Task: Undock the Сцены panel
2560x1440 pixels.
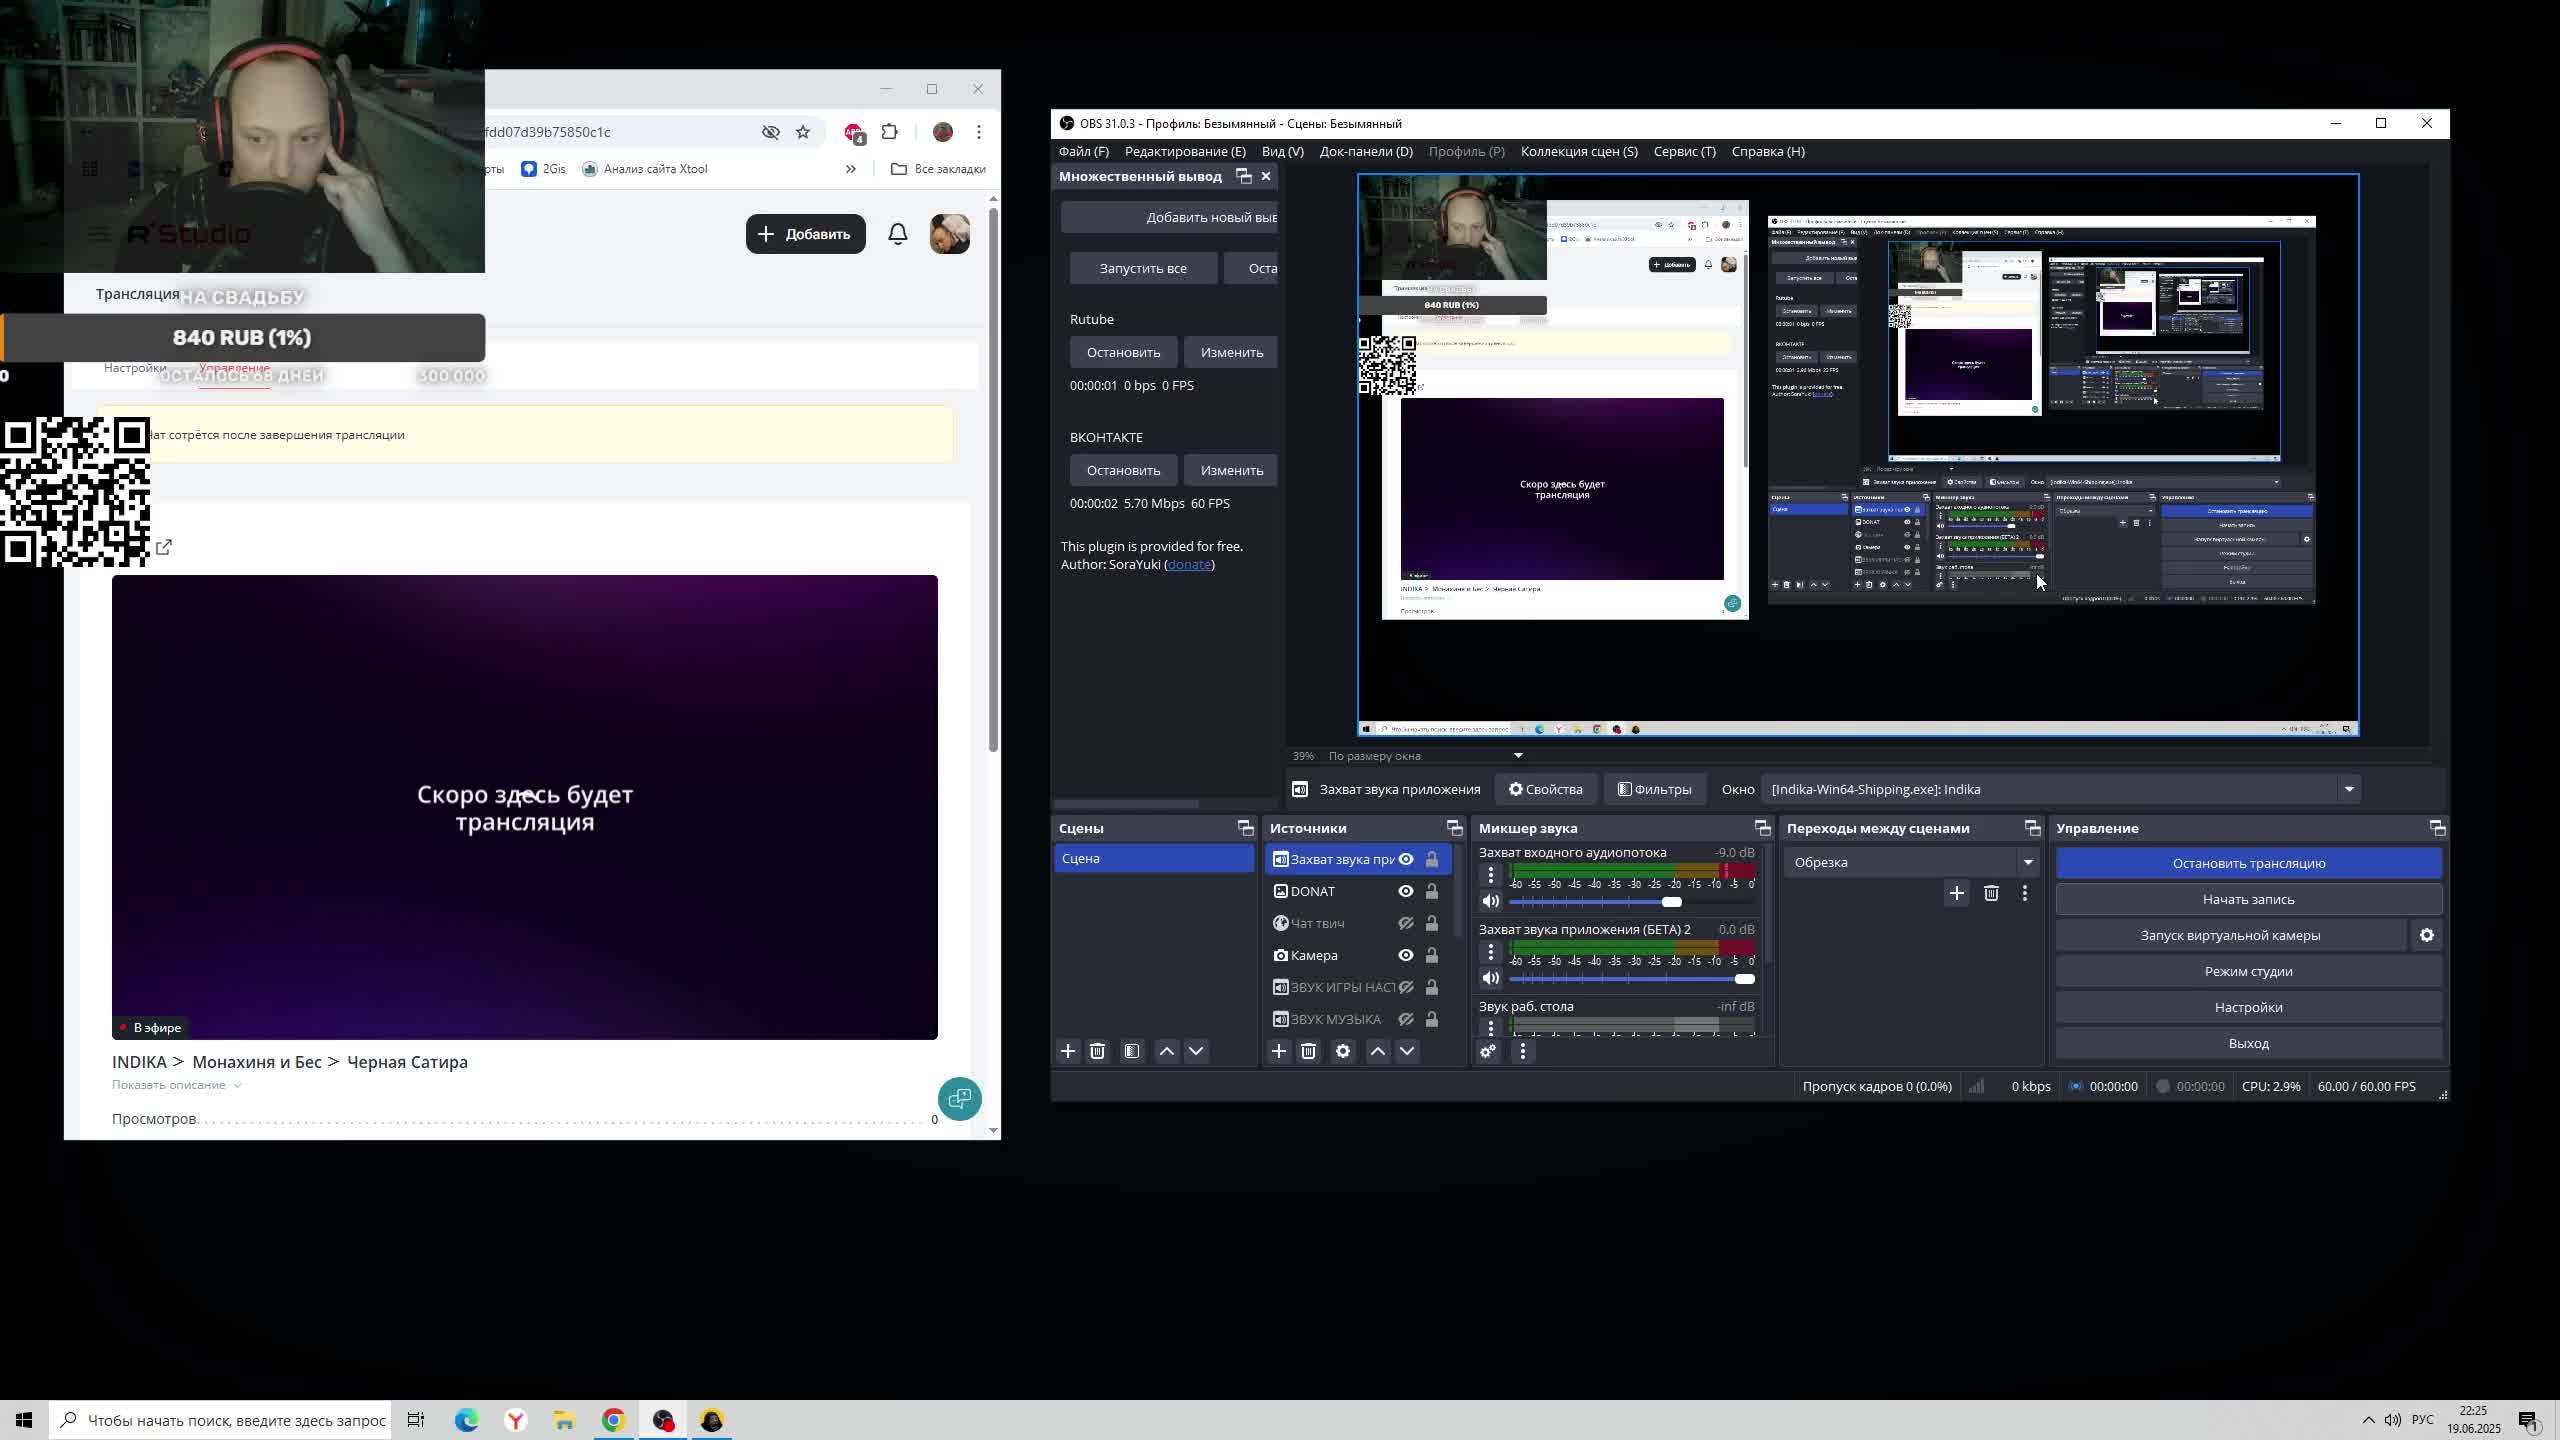Action: click(x=1245, y=828)
